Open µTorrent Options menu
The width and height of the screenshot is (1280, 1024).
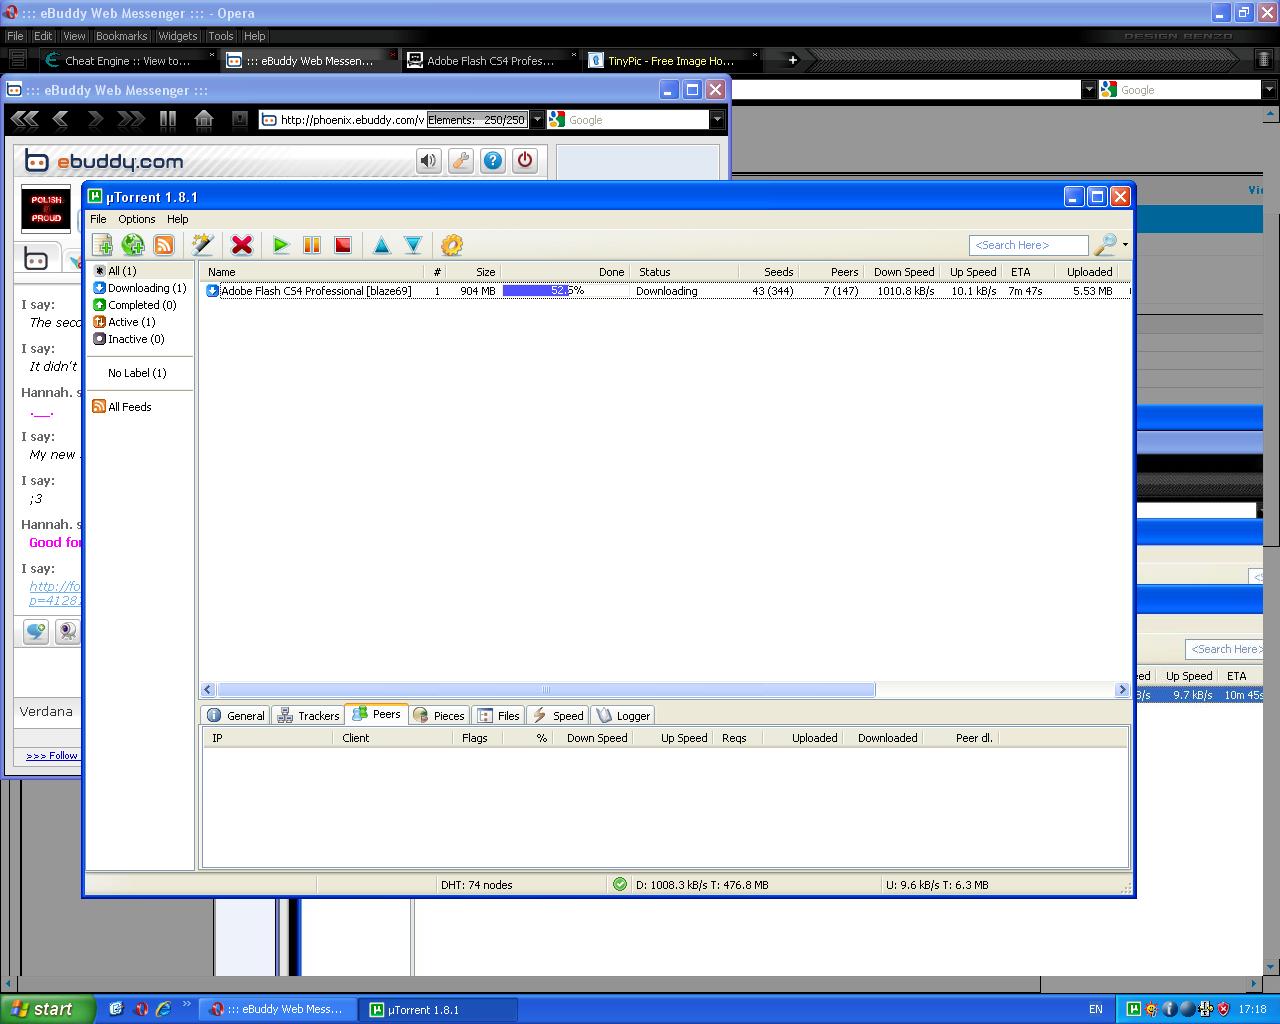point(136,219)
